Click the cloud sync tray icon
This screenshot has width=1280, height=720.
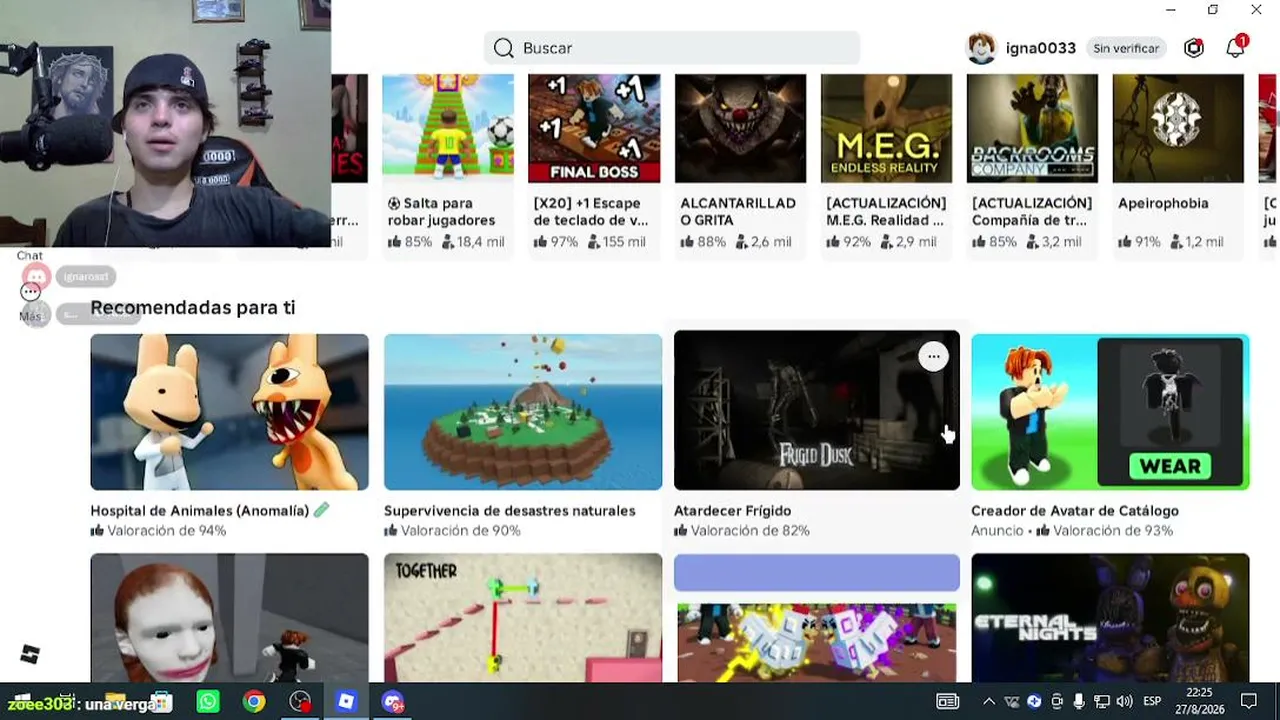pyautogui.click(x=1012, y=702)
